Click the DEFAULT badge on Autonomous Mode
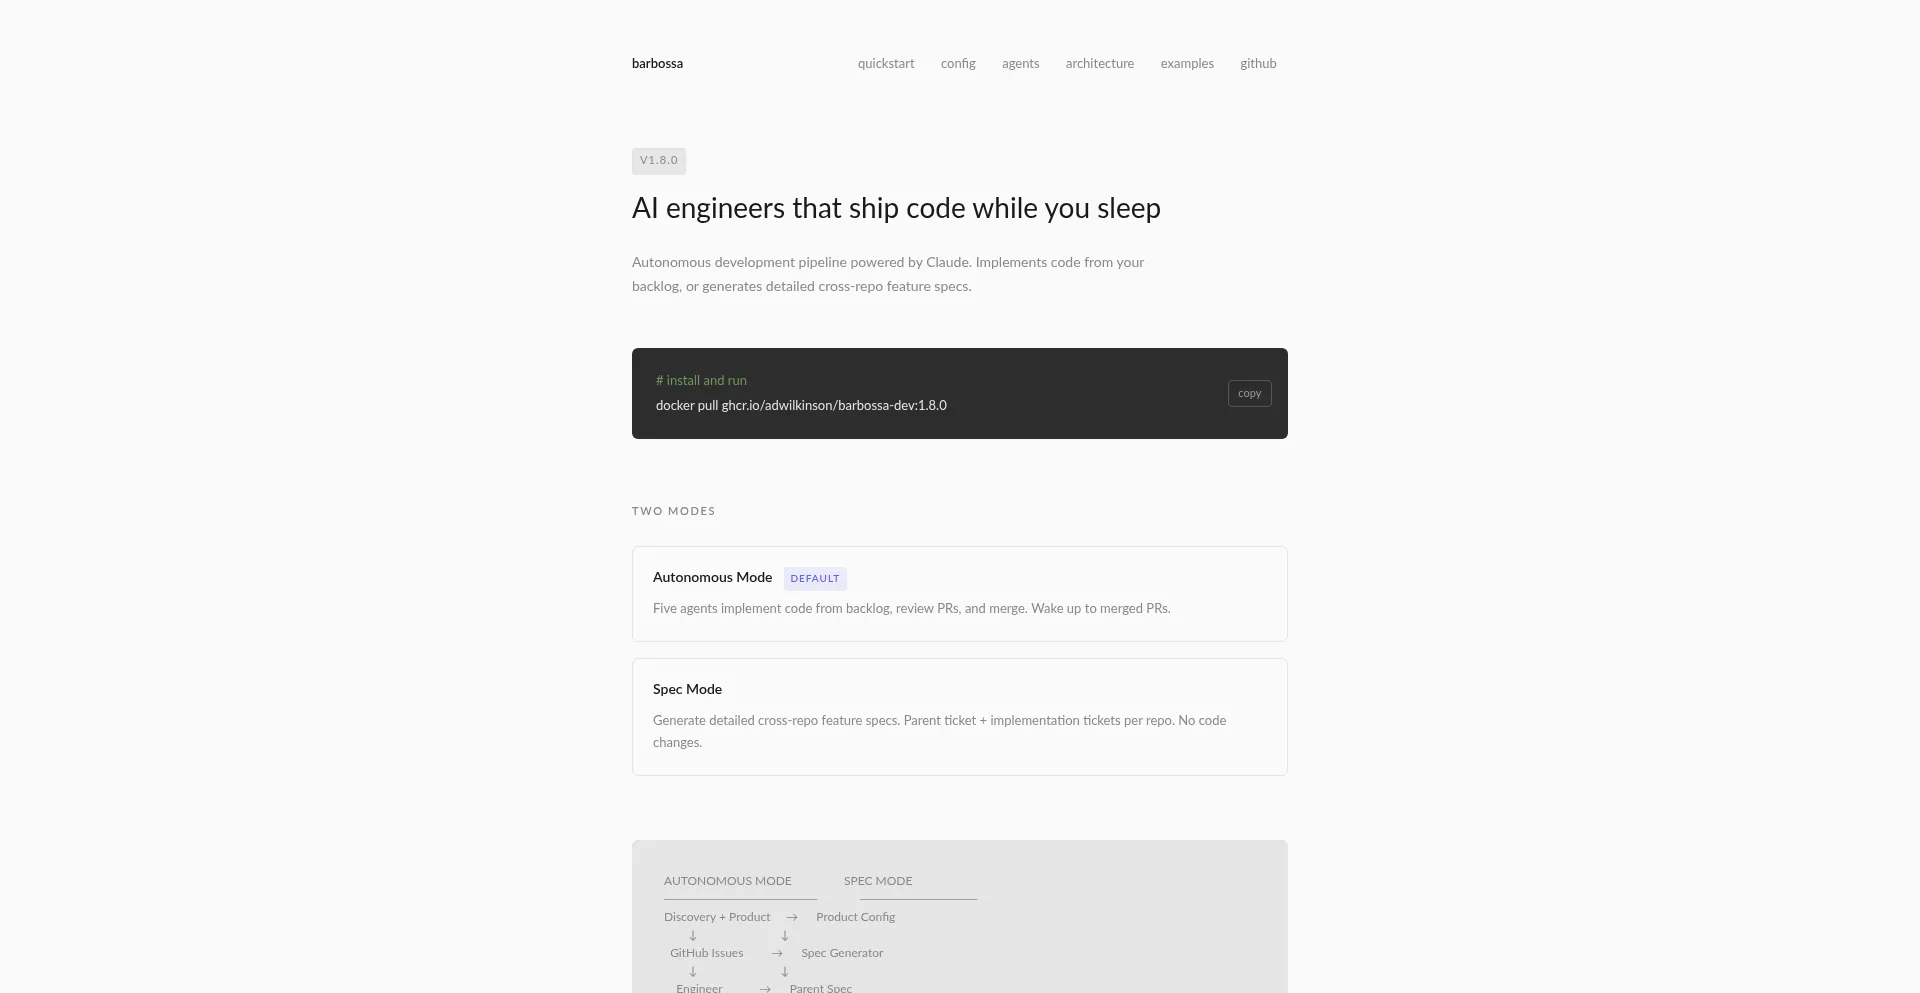 pyautogui.click(x=815, y=579)
